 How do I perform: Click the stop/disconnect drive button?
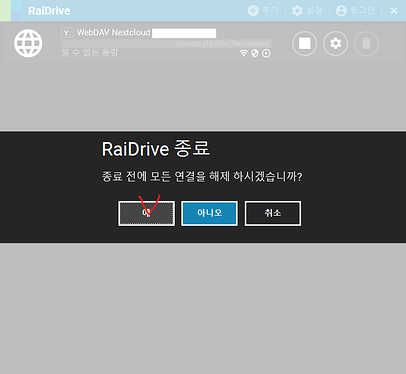(305, 43)
